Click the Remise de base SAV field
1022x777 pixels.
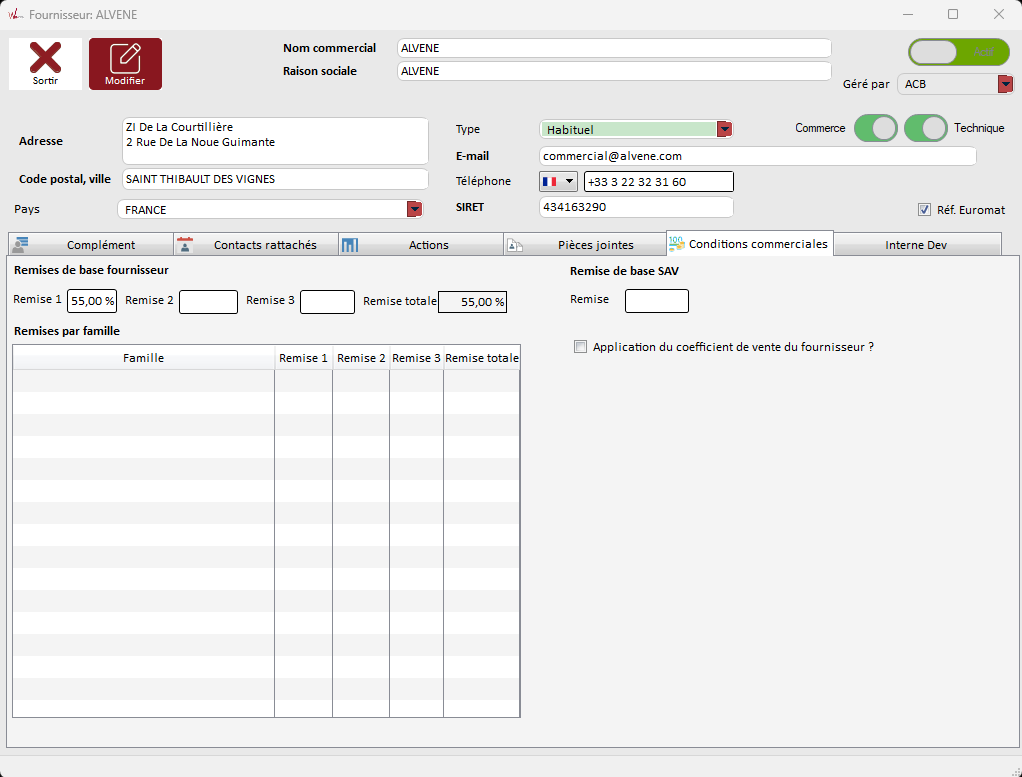click(656, 300)
